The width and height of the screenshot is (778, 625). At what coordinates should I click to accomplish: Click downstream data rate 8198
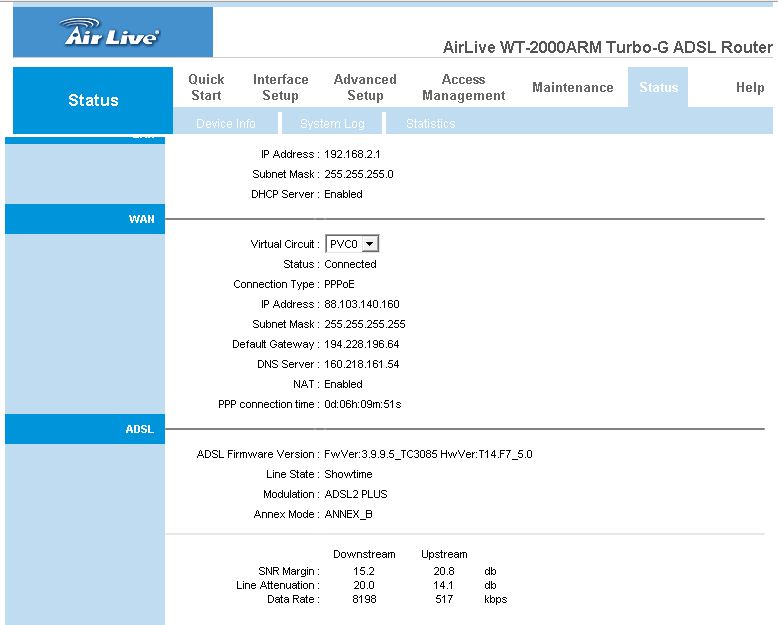(x=364, y=599)
